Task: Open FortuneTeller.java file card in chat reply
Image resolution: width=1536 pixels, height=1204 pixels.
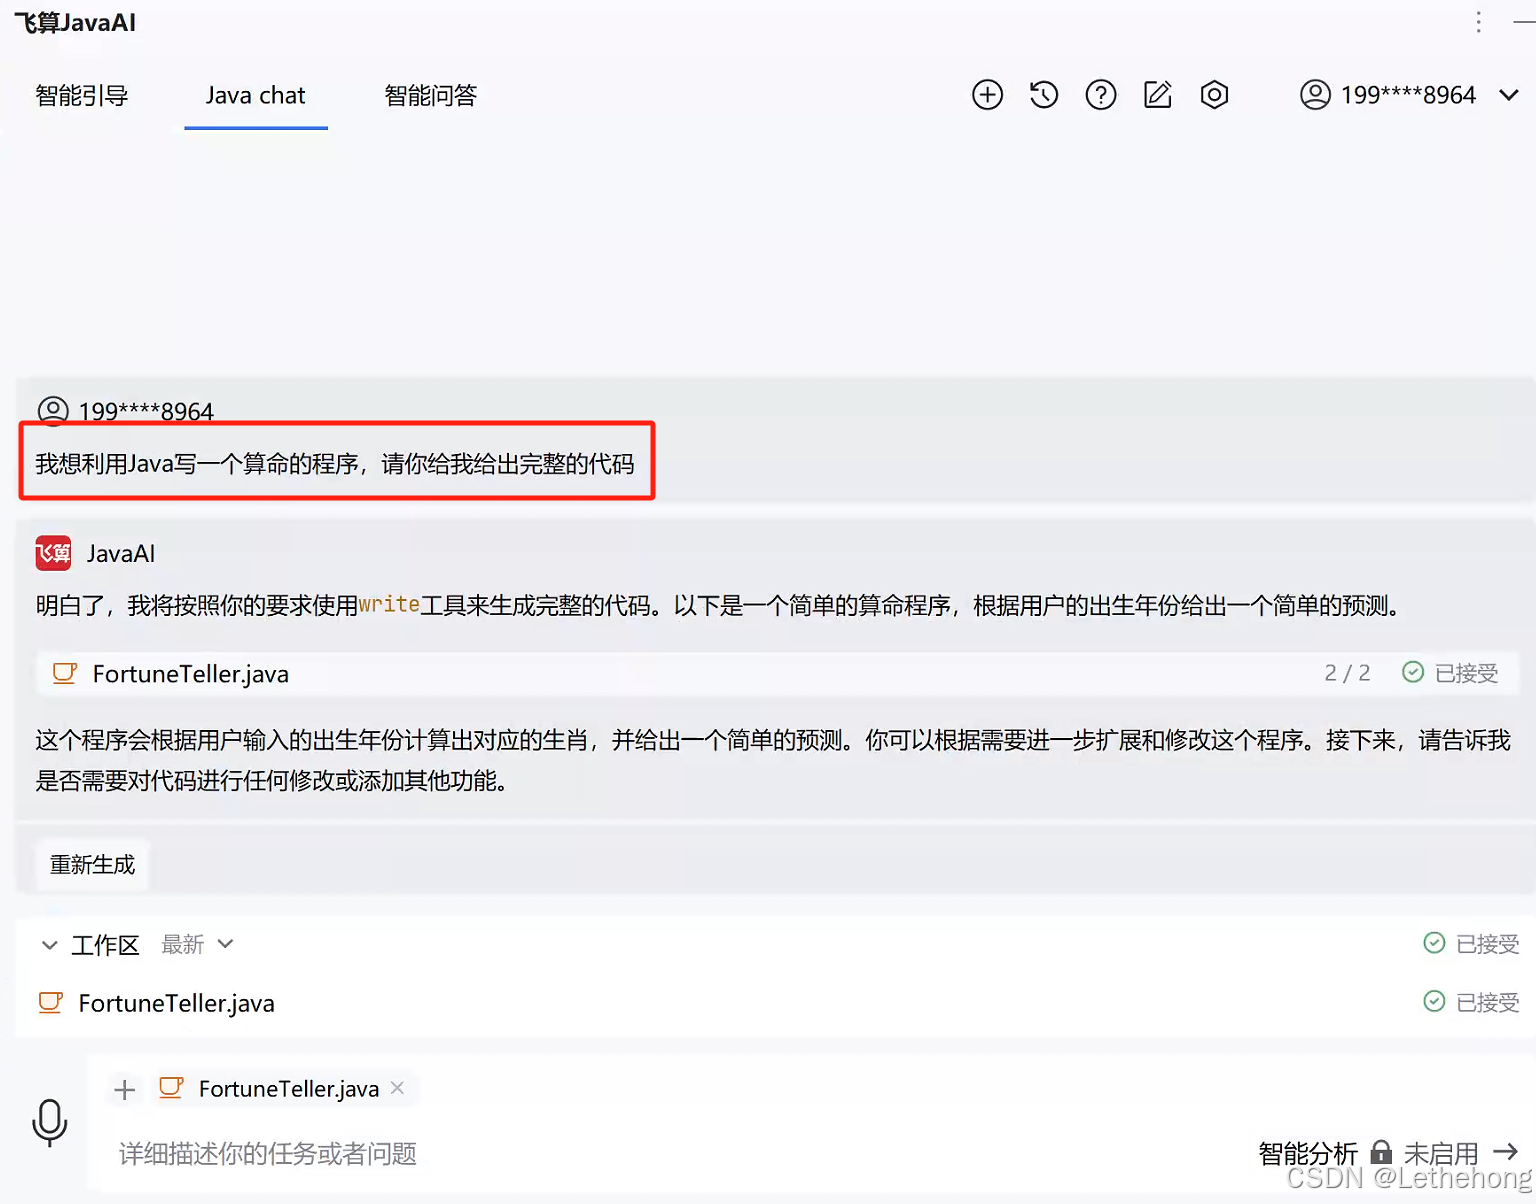Action: (777, 674)
